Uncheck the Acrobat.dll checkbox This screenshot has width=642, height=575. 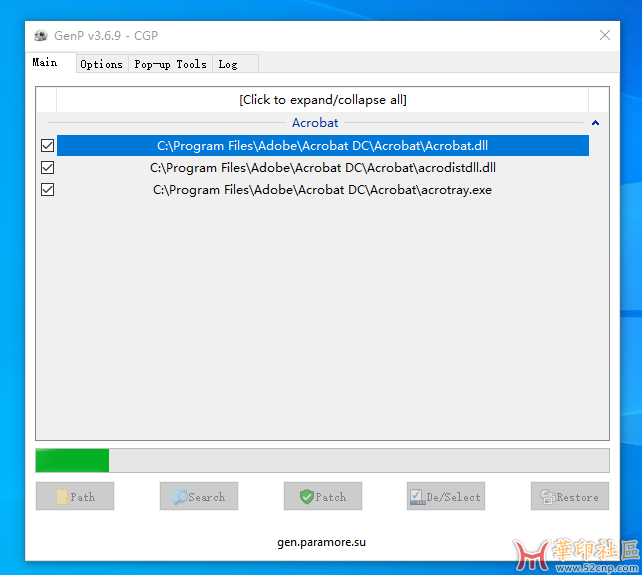(47, 145)
